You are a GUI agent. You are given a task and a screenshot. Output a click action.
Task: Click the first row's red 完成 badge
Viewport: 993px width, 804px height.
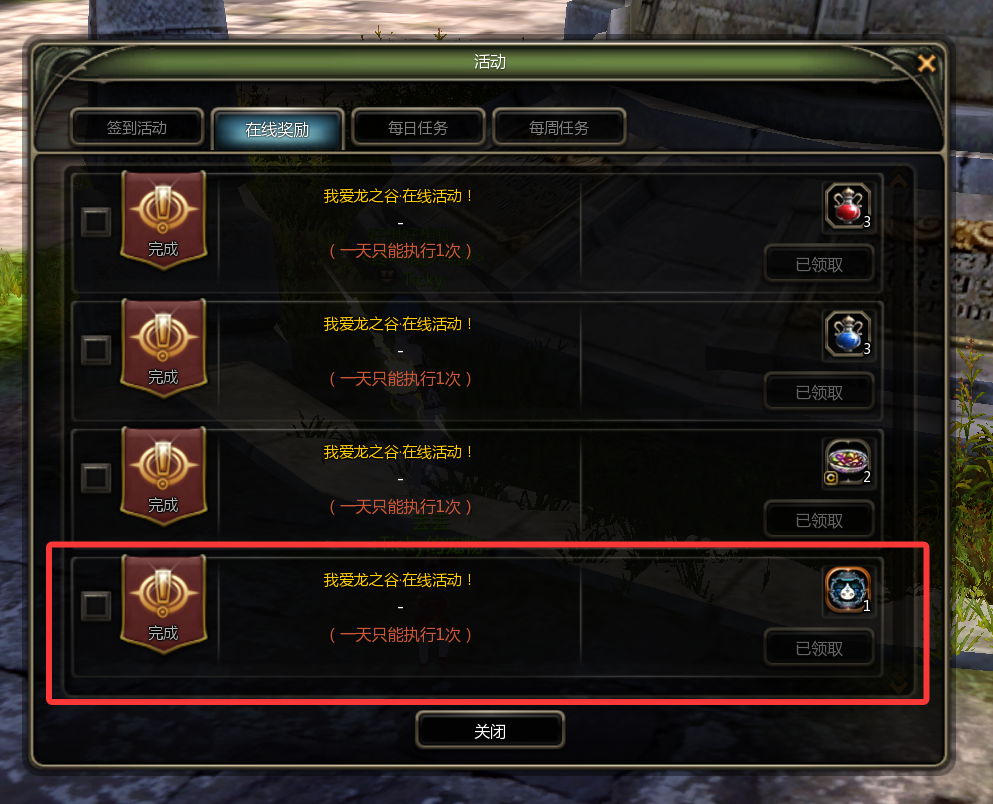163,220
